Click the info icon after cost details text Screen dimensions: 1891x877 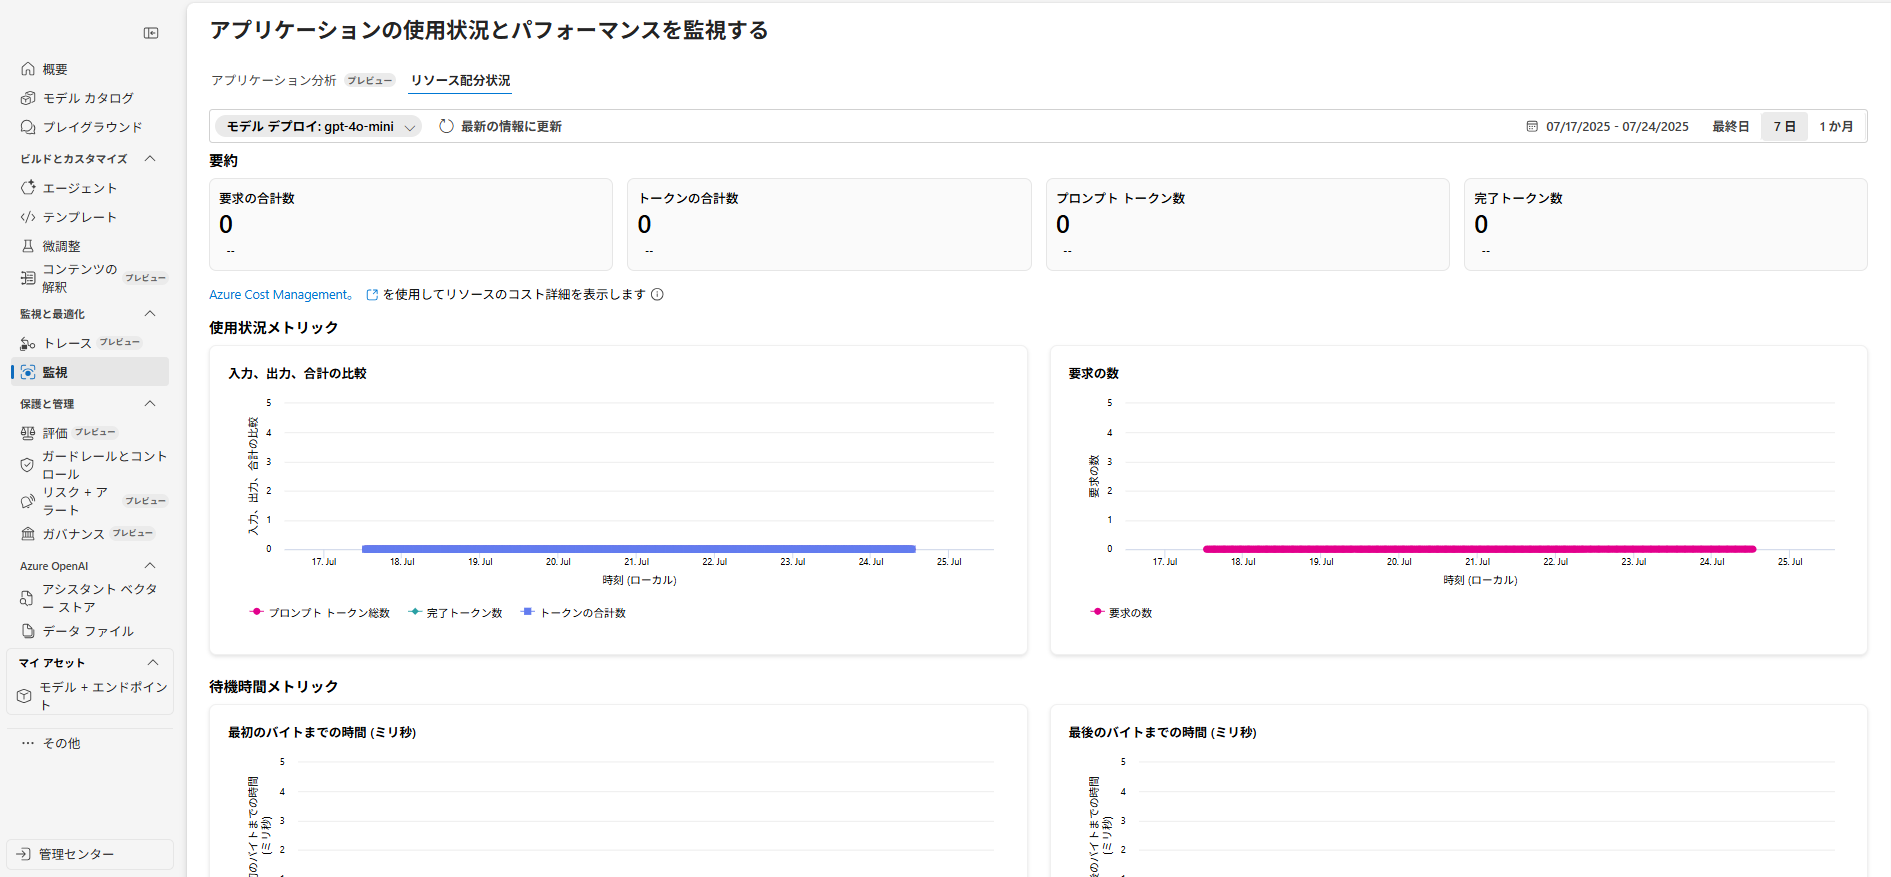[657, 295]
